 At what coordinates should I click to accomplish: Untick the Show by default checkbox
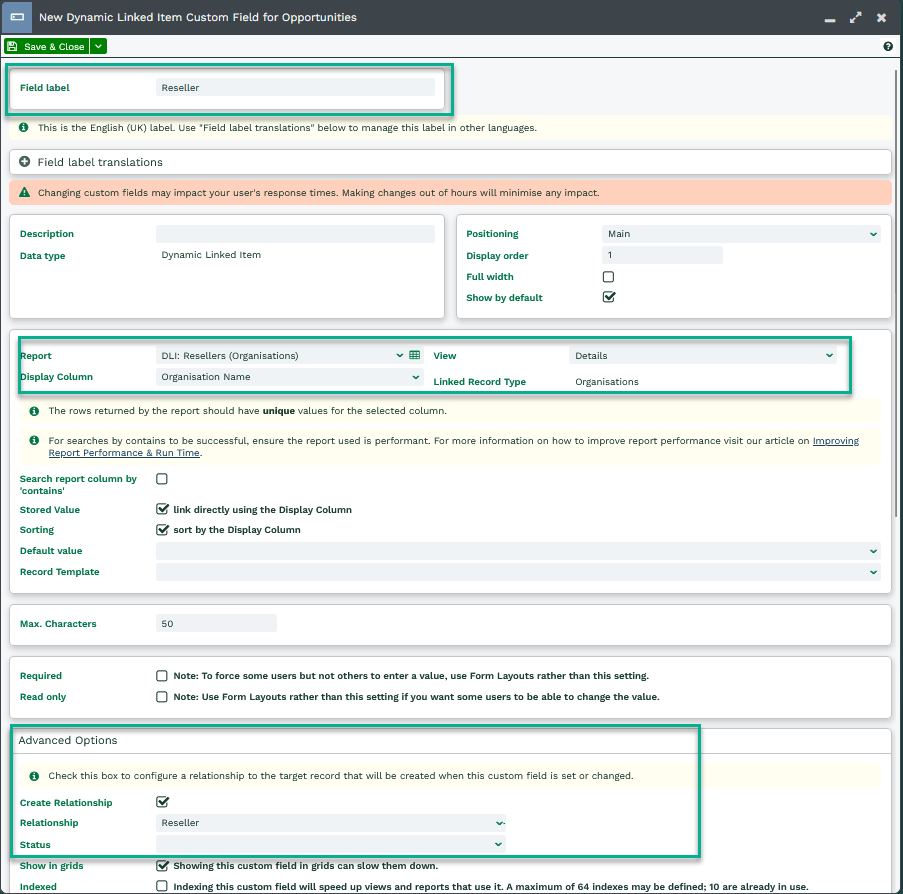[x=608, y=298]
